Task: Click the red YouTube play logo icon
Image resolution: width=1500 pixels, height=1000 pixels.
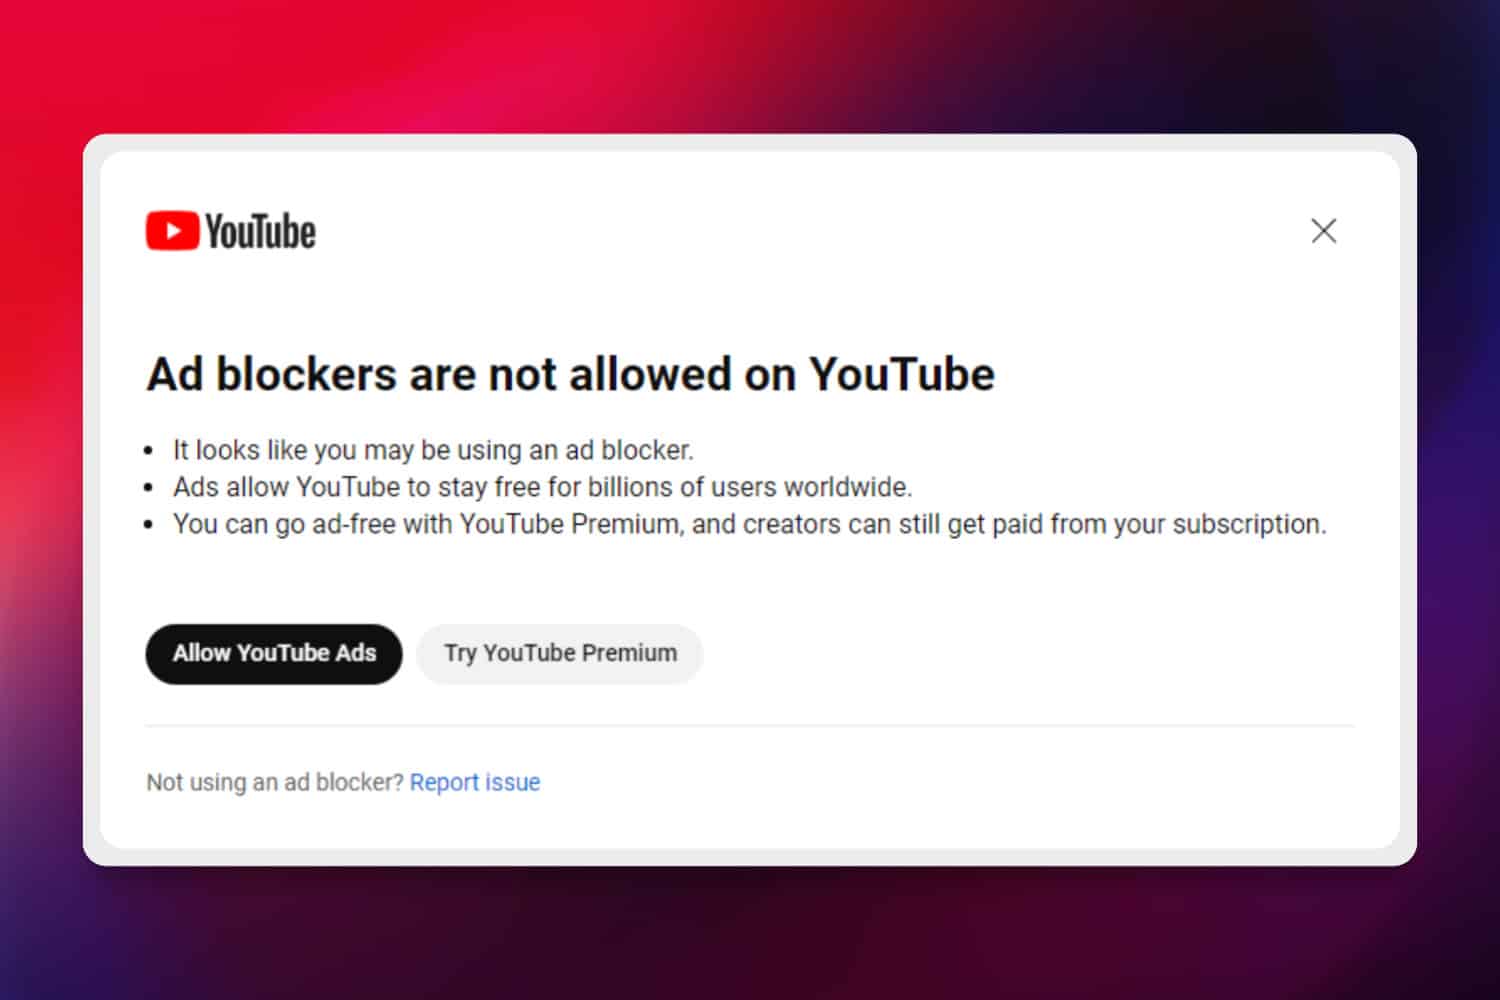Action: [x=172, y=231]
